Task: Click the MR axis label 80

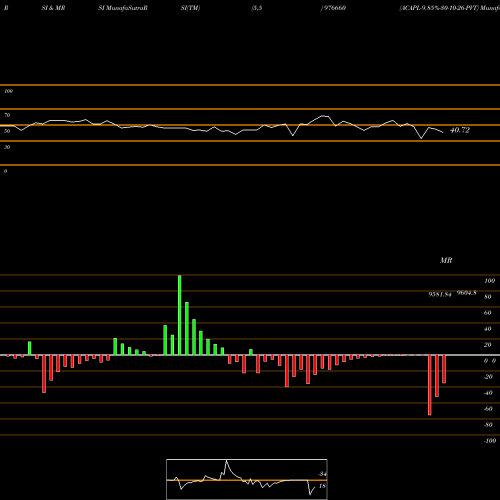Action: (x=488, y=297)
